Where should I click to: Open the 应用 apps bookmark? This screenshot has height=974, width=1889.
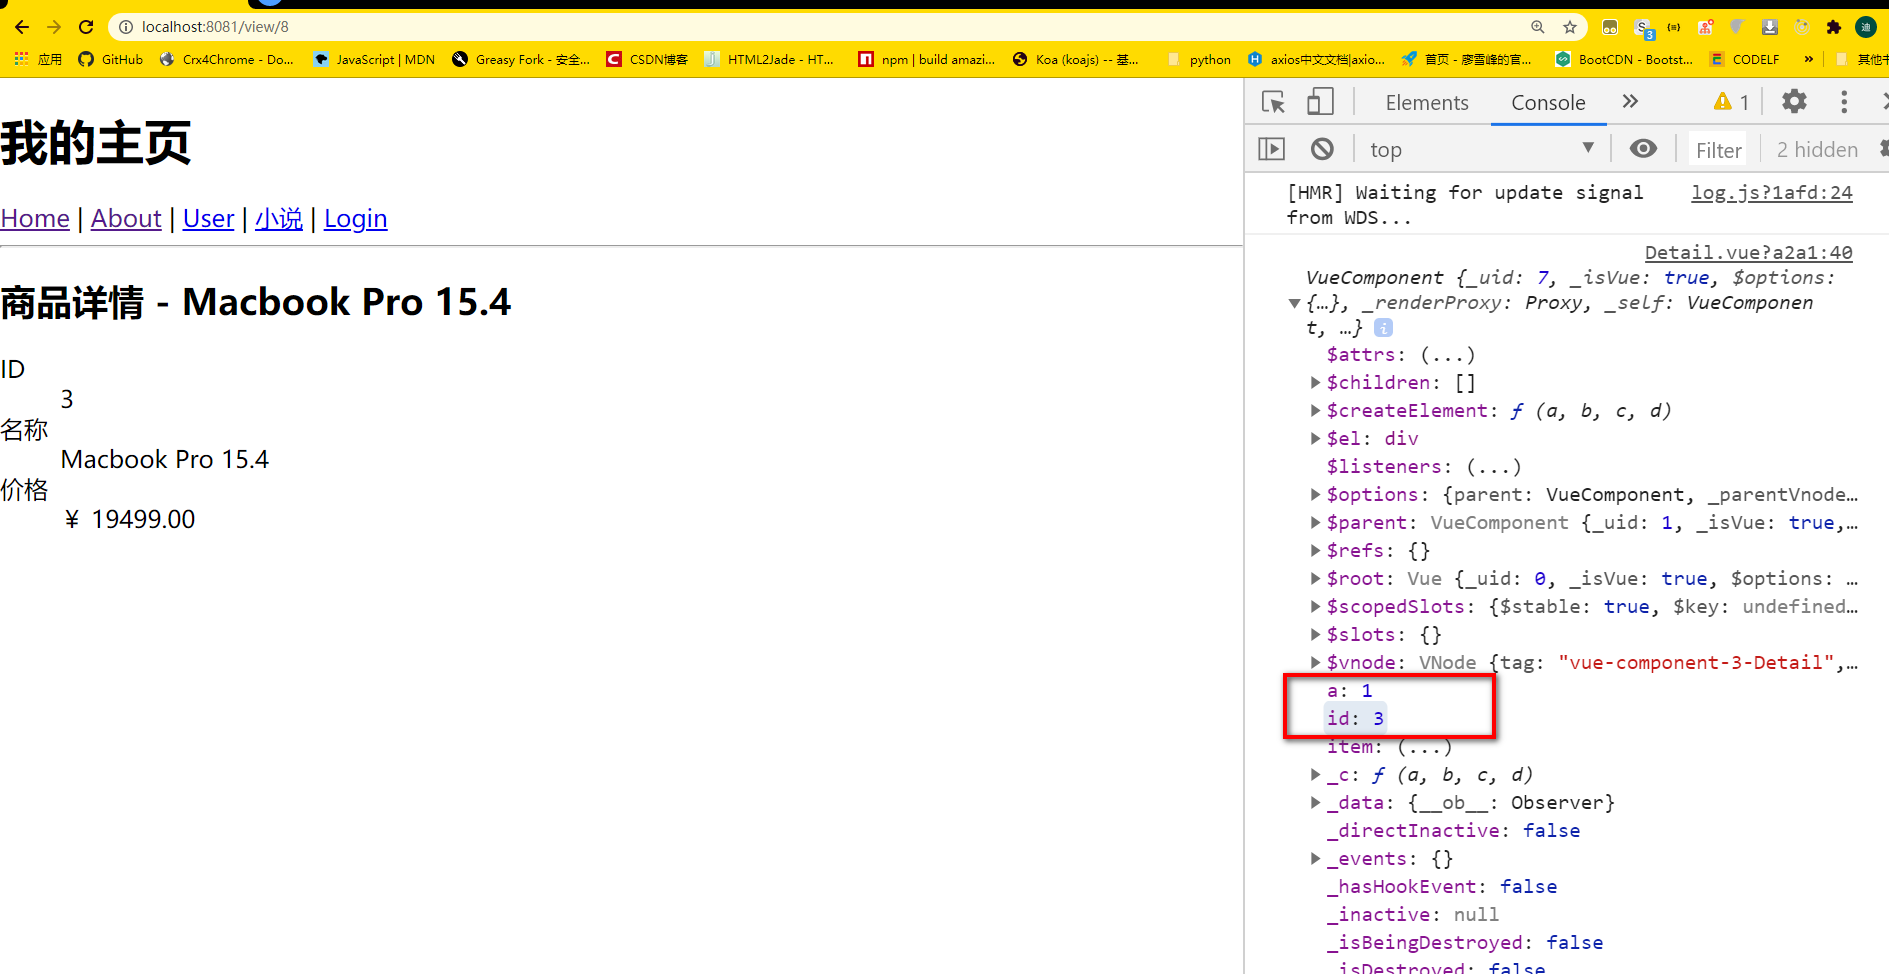[x=38, y=59]
